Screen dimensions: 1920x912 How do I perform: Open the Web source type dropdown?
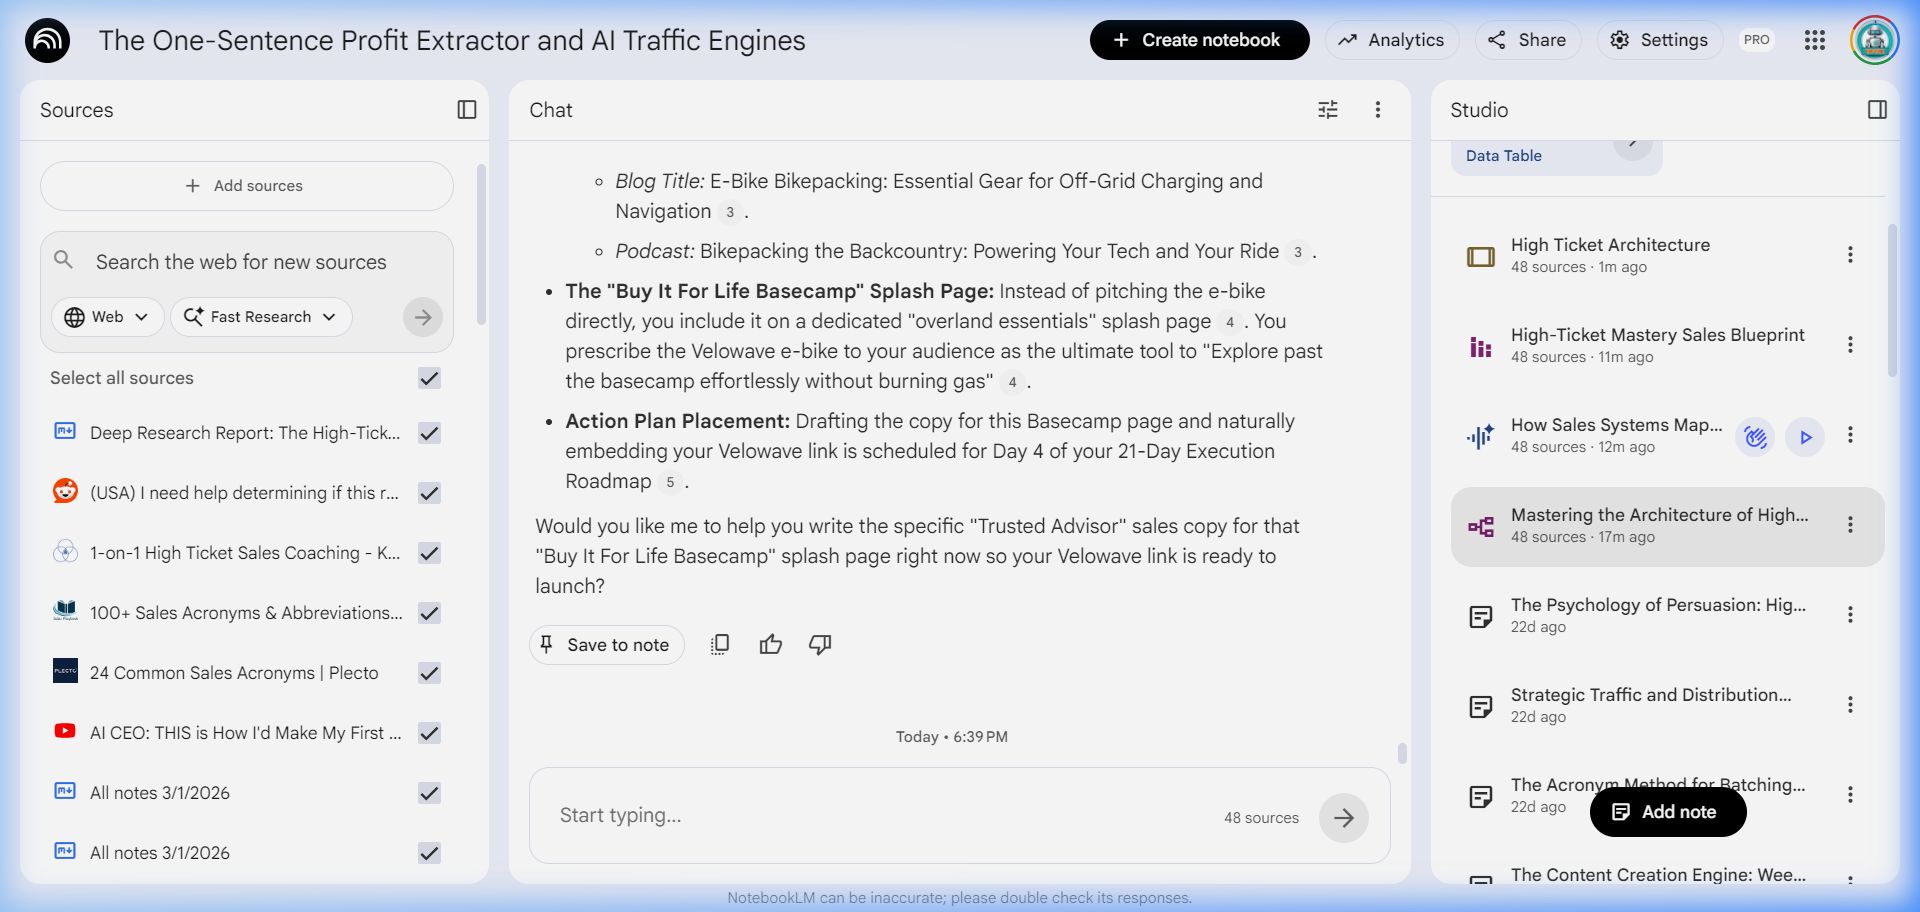click(106, 317)
